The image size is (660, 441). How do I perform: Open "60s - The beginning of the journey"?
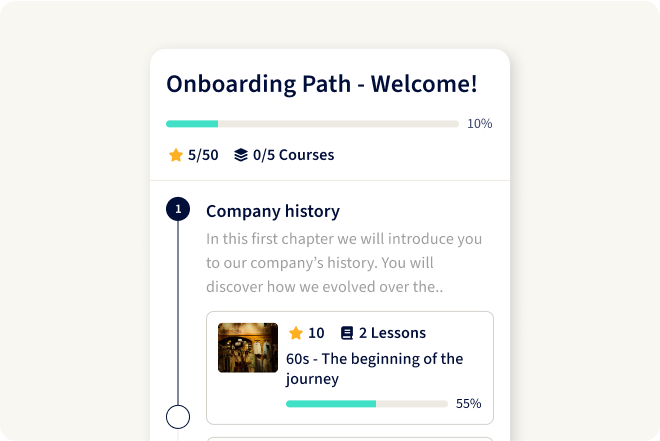click(374, 368)
